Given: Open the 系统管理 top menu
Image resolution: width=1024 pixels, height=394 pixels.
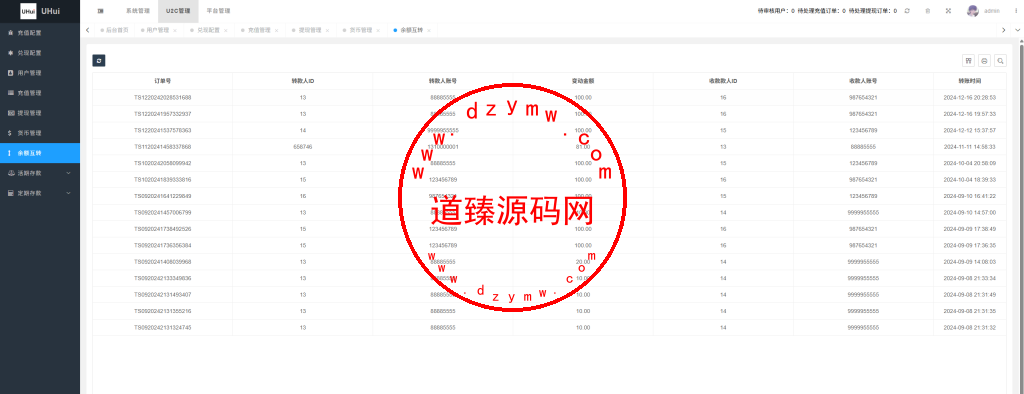Looking at the screenshot, I should click(138, 11).
